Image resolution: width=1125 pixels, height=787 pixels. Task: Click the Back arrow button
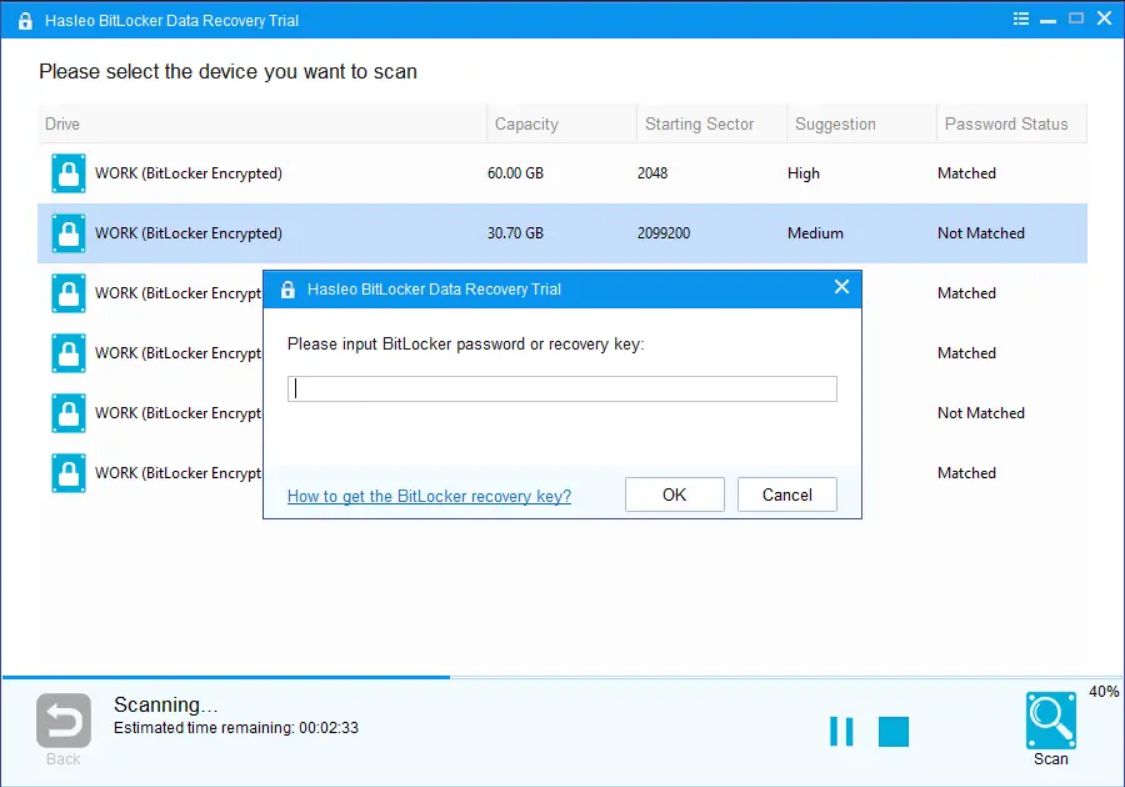[63, 720]
